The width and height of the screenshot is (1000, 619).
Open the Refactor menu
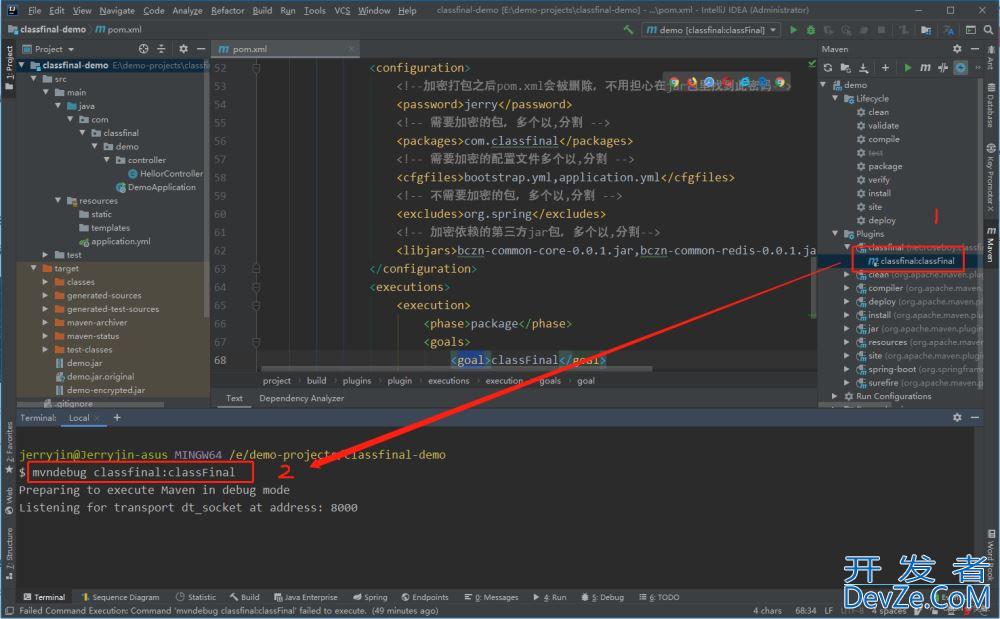(228, 10)
